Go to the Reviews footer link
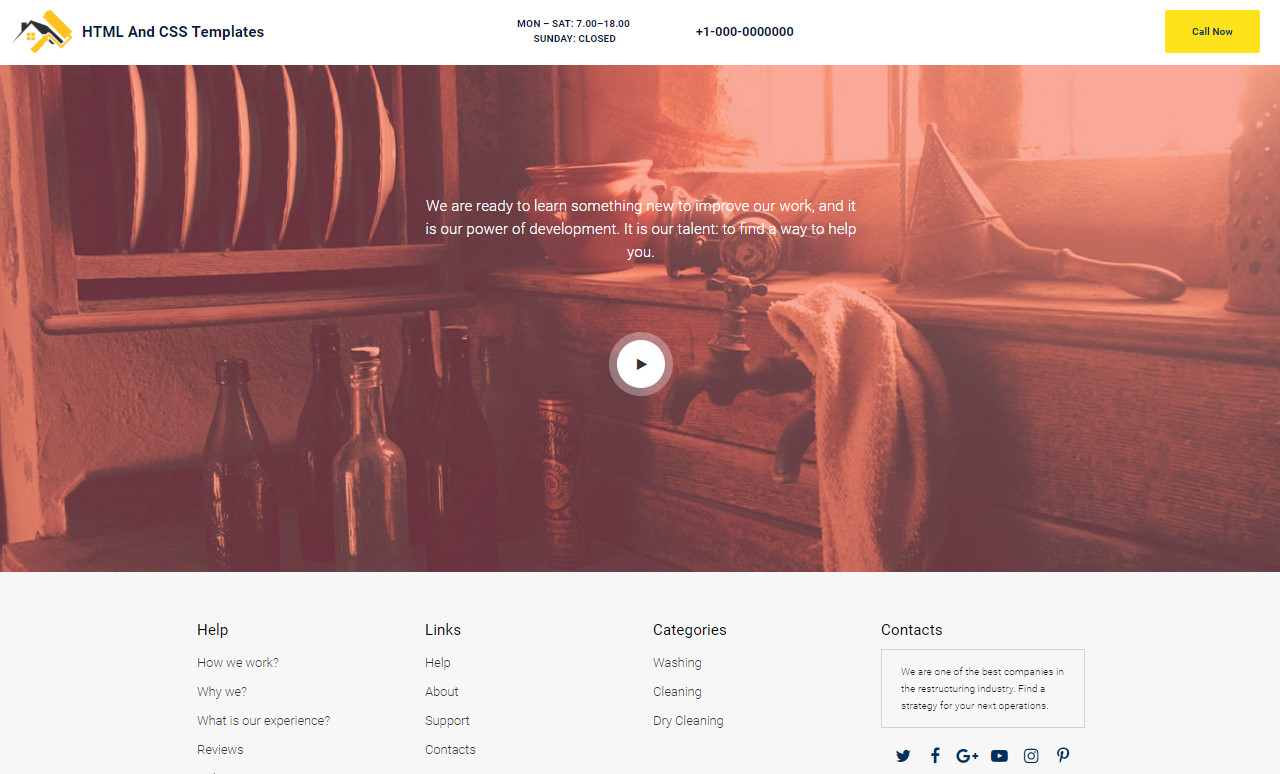1280x774 pixels. [x=220, y=750]
